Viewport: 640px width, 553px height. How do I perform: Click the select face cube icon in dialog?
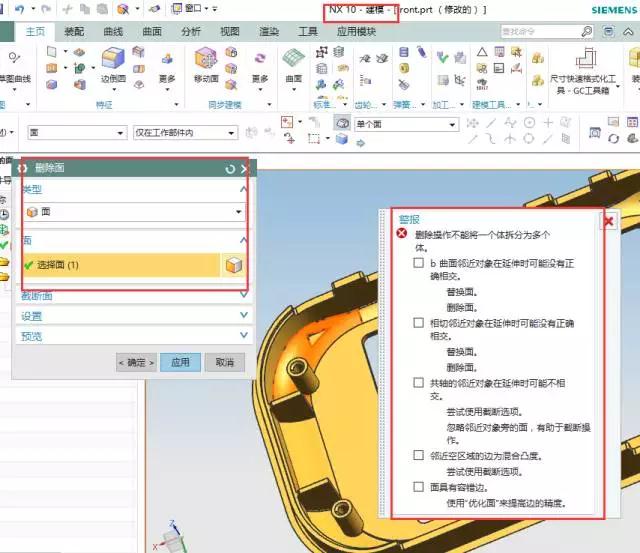(233, 265)
